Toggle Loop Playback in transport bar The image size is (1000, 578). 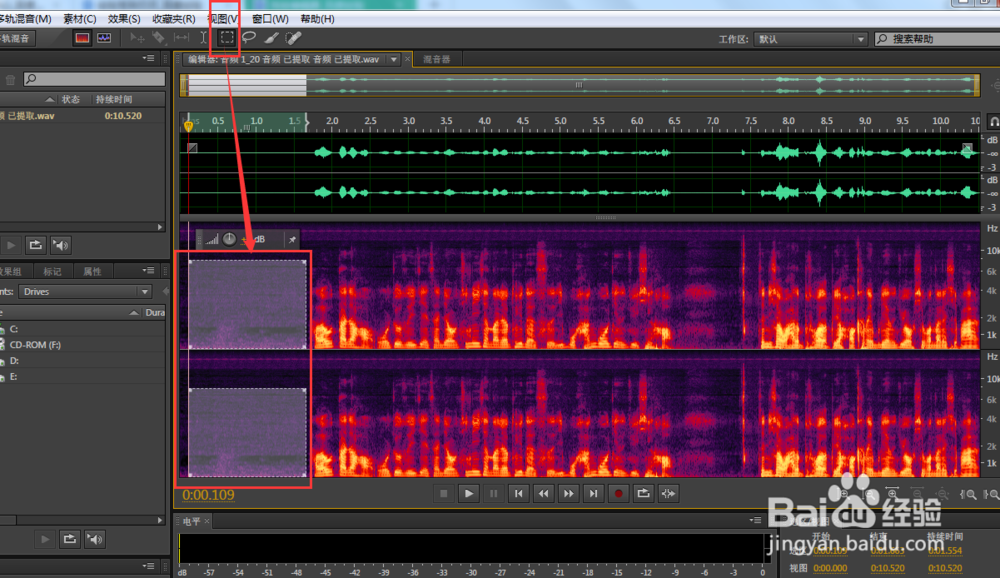pos(643,493)
